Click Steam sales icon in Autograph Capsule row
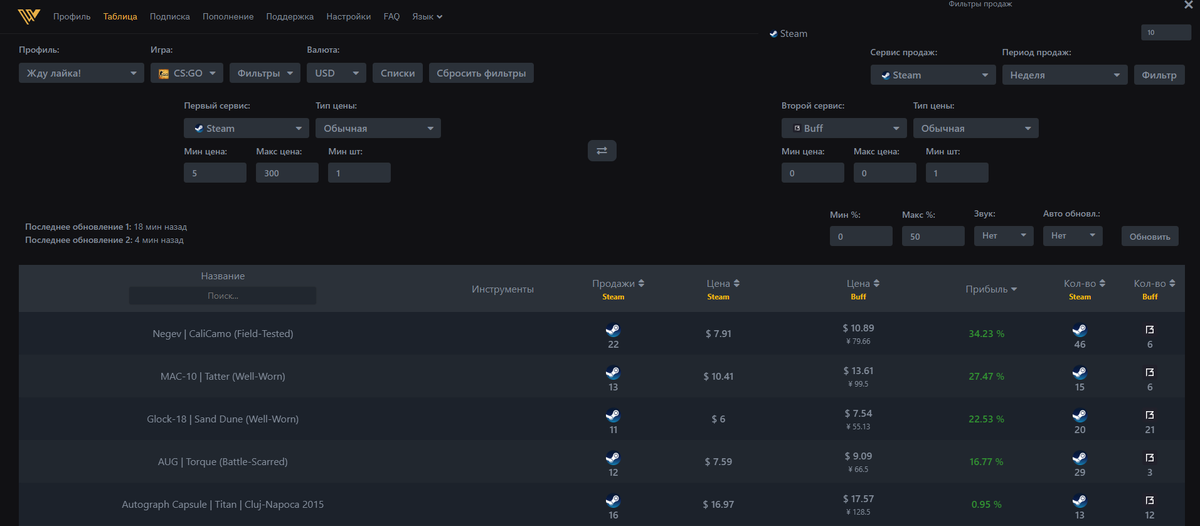The image size is (1200, 526). [613, 501]
